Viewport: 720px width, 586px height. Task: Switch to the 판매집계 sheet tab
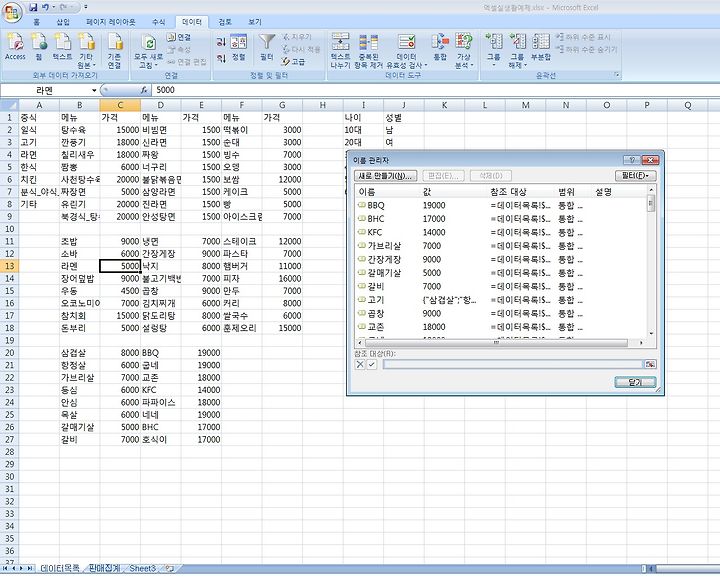tap(104, 568)
